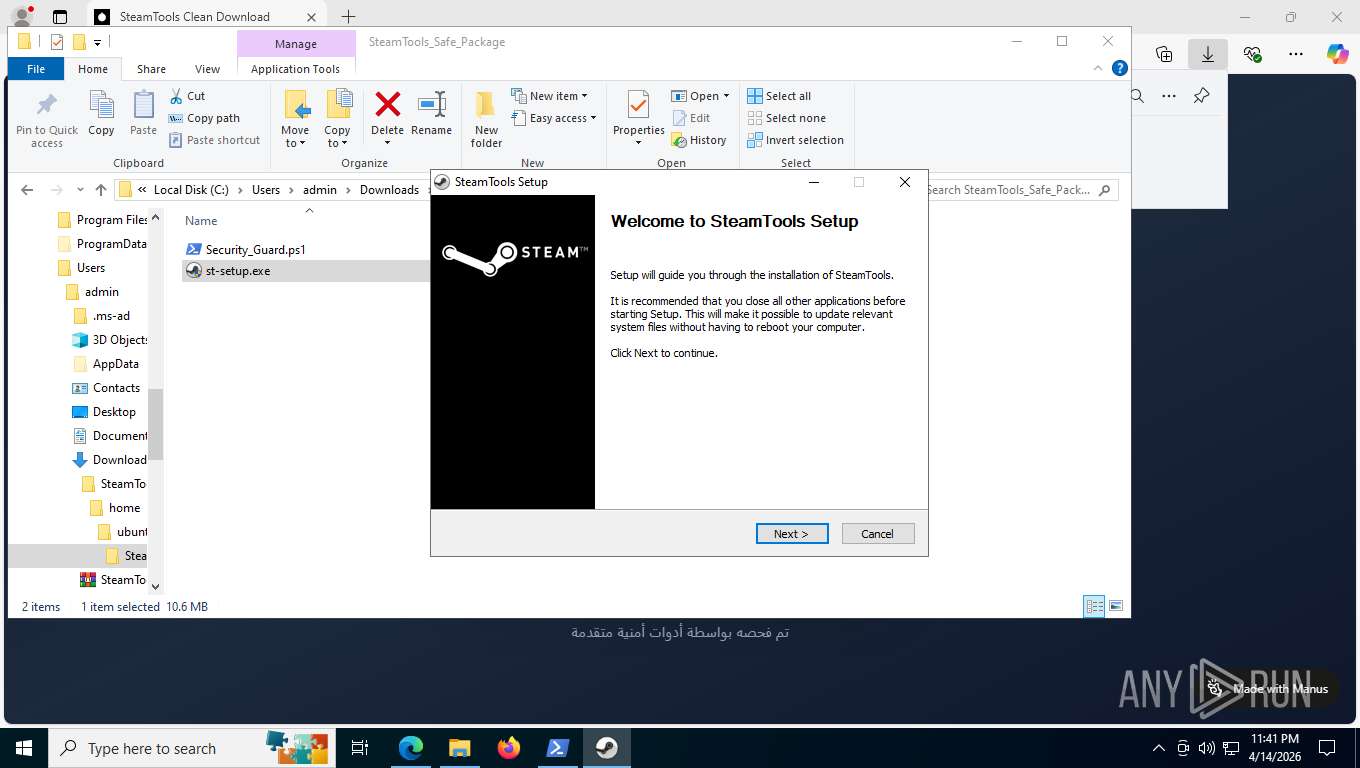1360x768 pixels.
Task: Click History in the Open group
Action: (x=699, y=140)
